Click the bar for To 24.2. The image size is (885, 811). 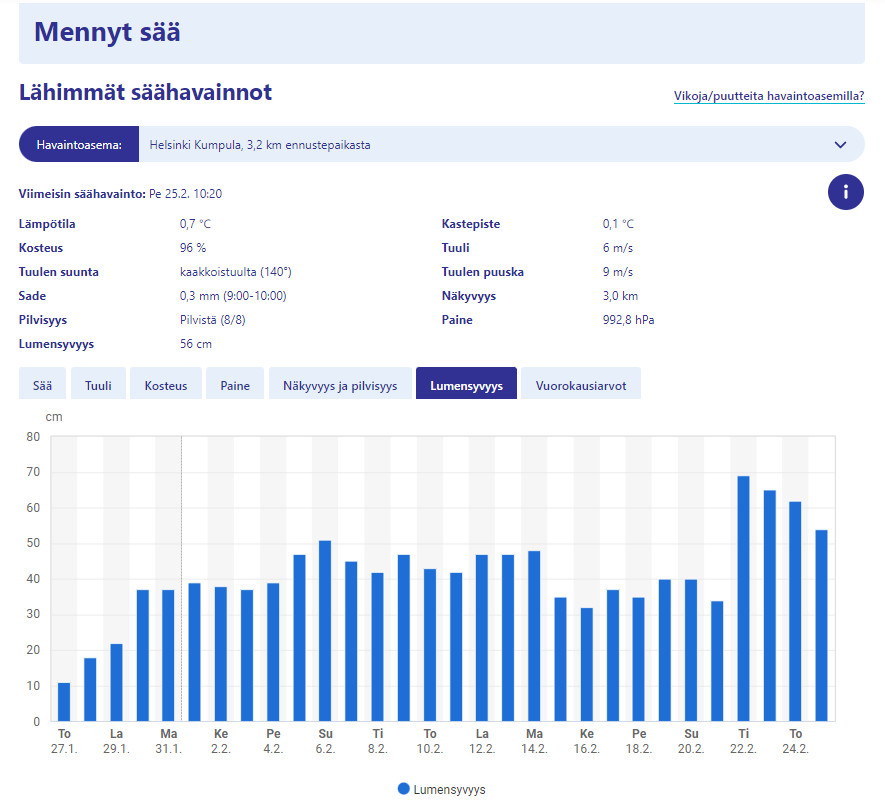[x=795, y=611]
